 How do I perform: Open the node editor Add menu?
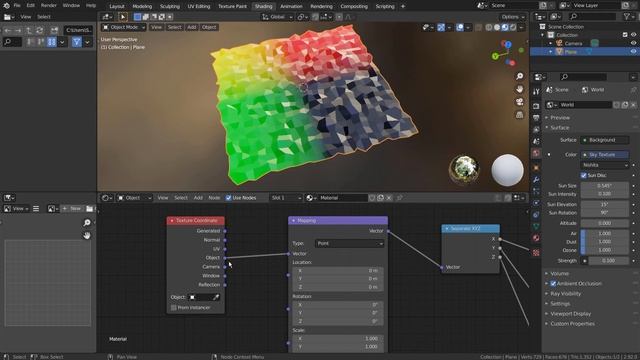pyautogui.click(x=198, y=198)
